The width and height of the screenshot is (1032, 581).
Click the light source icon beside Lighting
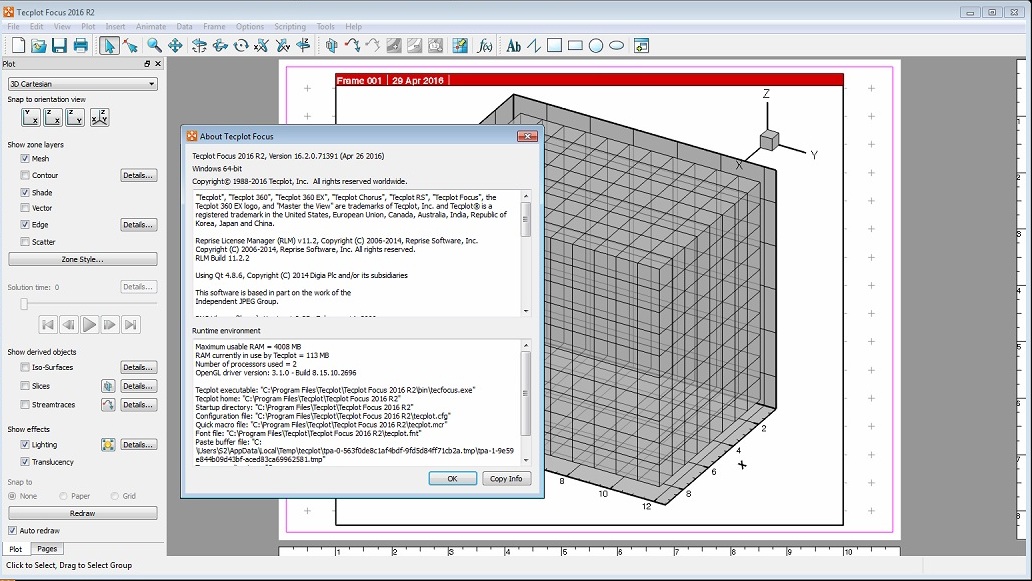(108, 445)
